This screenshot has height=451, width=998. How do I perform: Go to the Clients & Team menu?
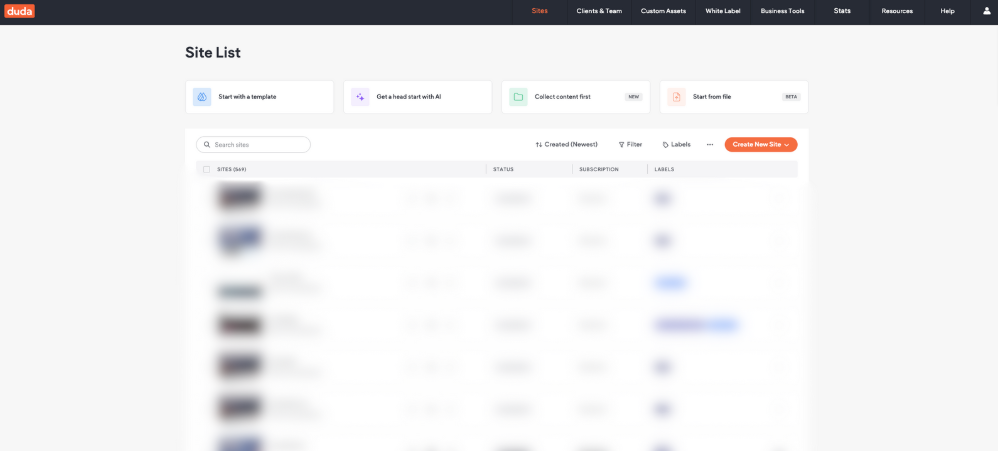pos(599,11)
